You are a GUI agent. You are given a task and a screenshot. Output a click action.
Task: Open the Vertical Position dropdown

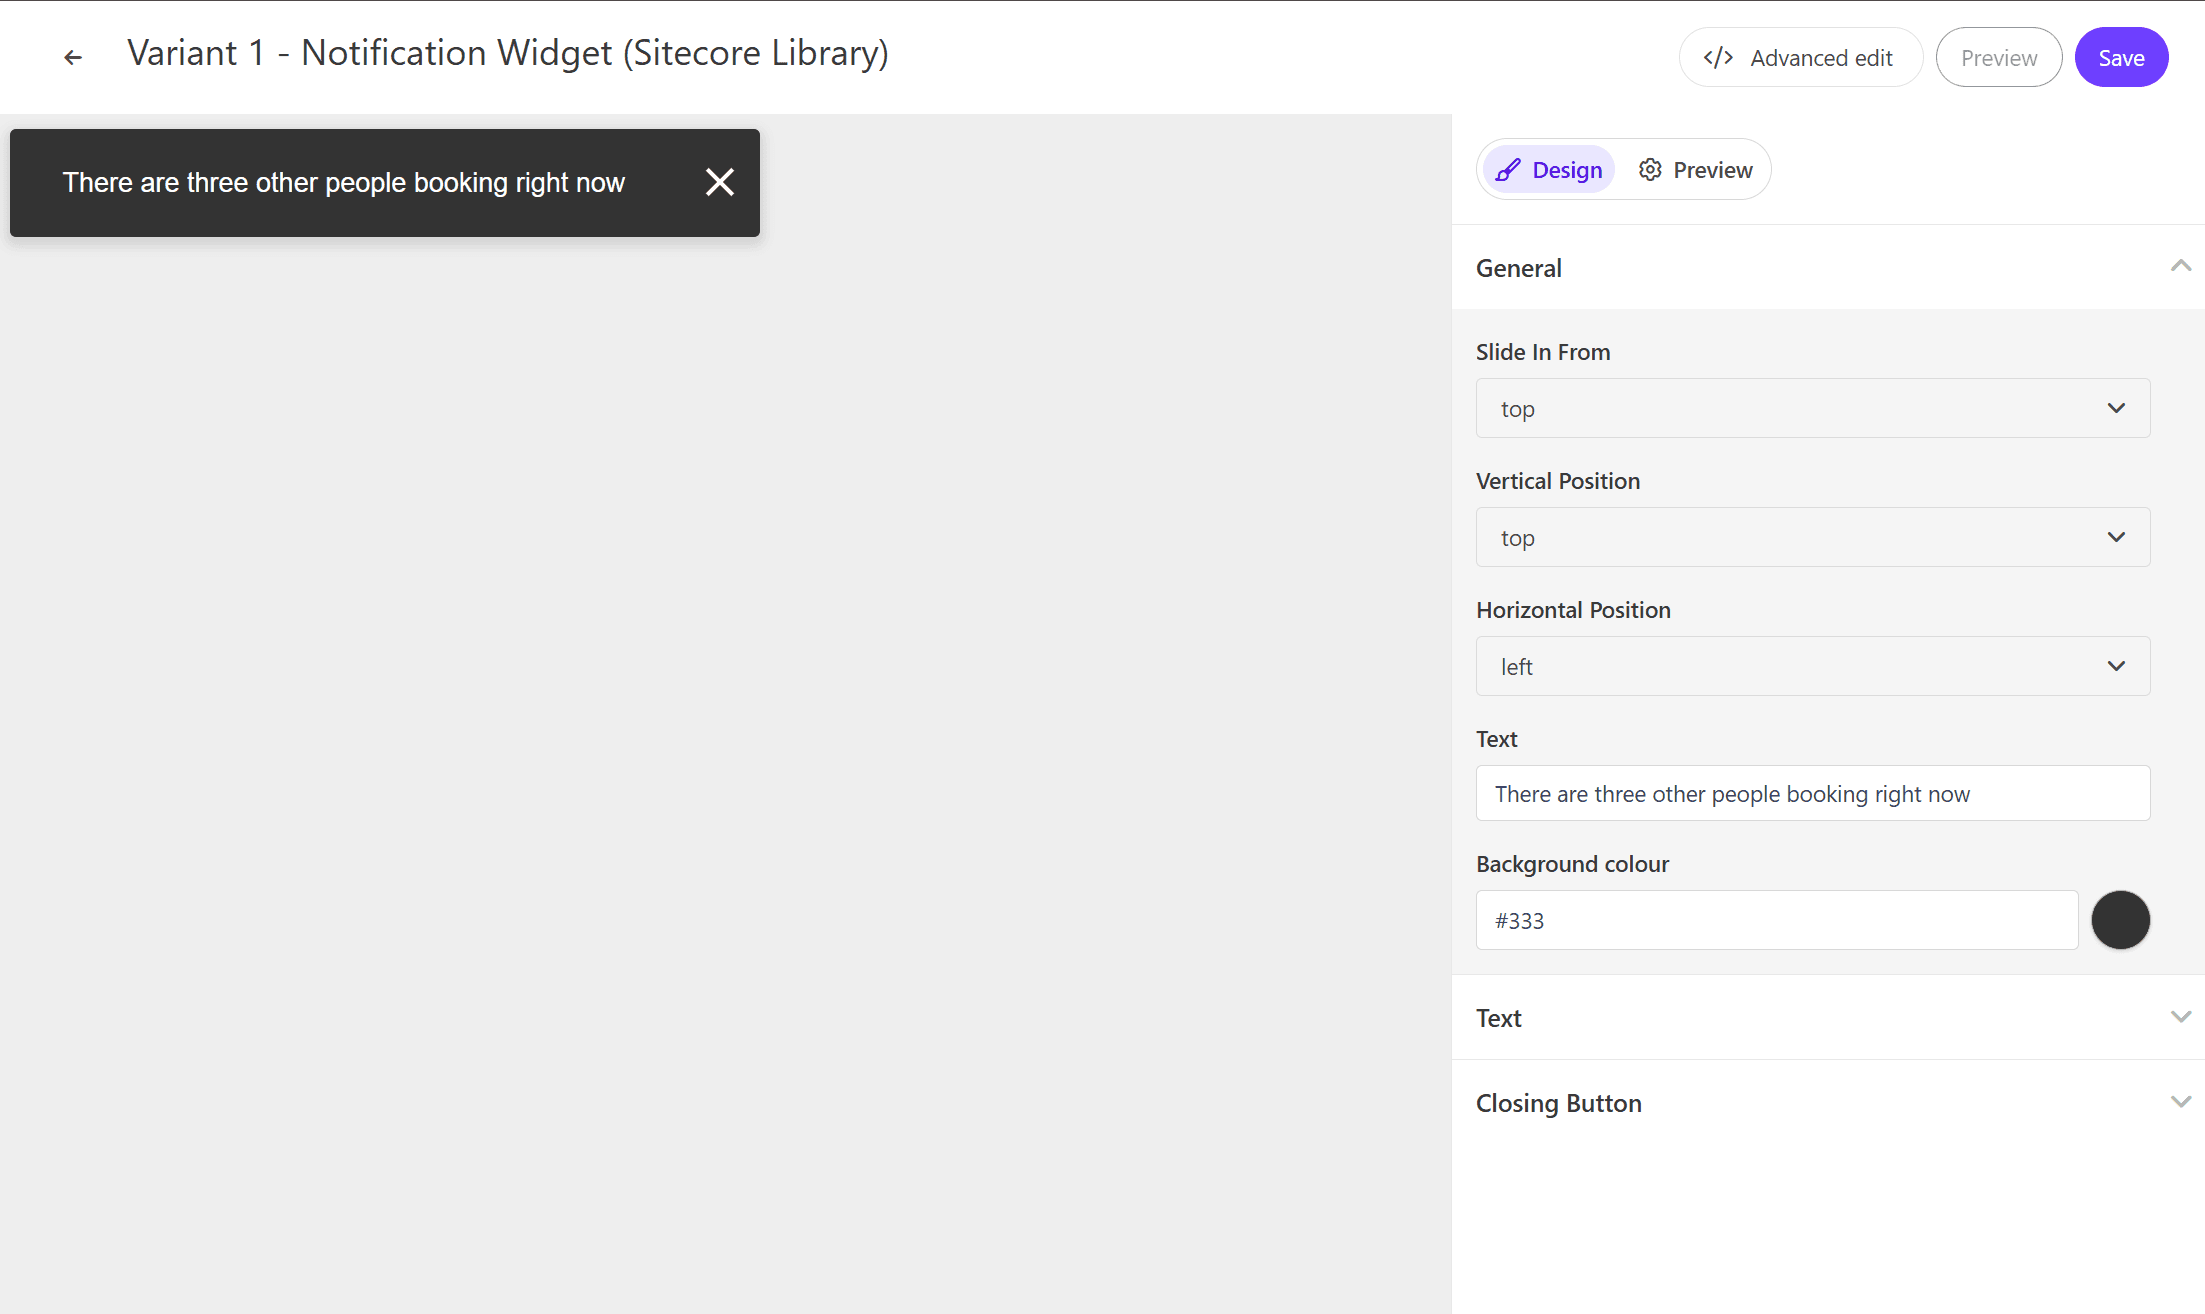1812,537
